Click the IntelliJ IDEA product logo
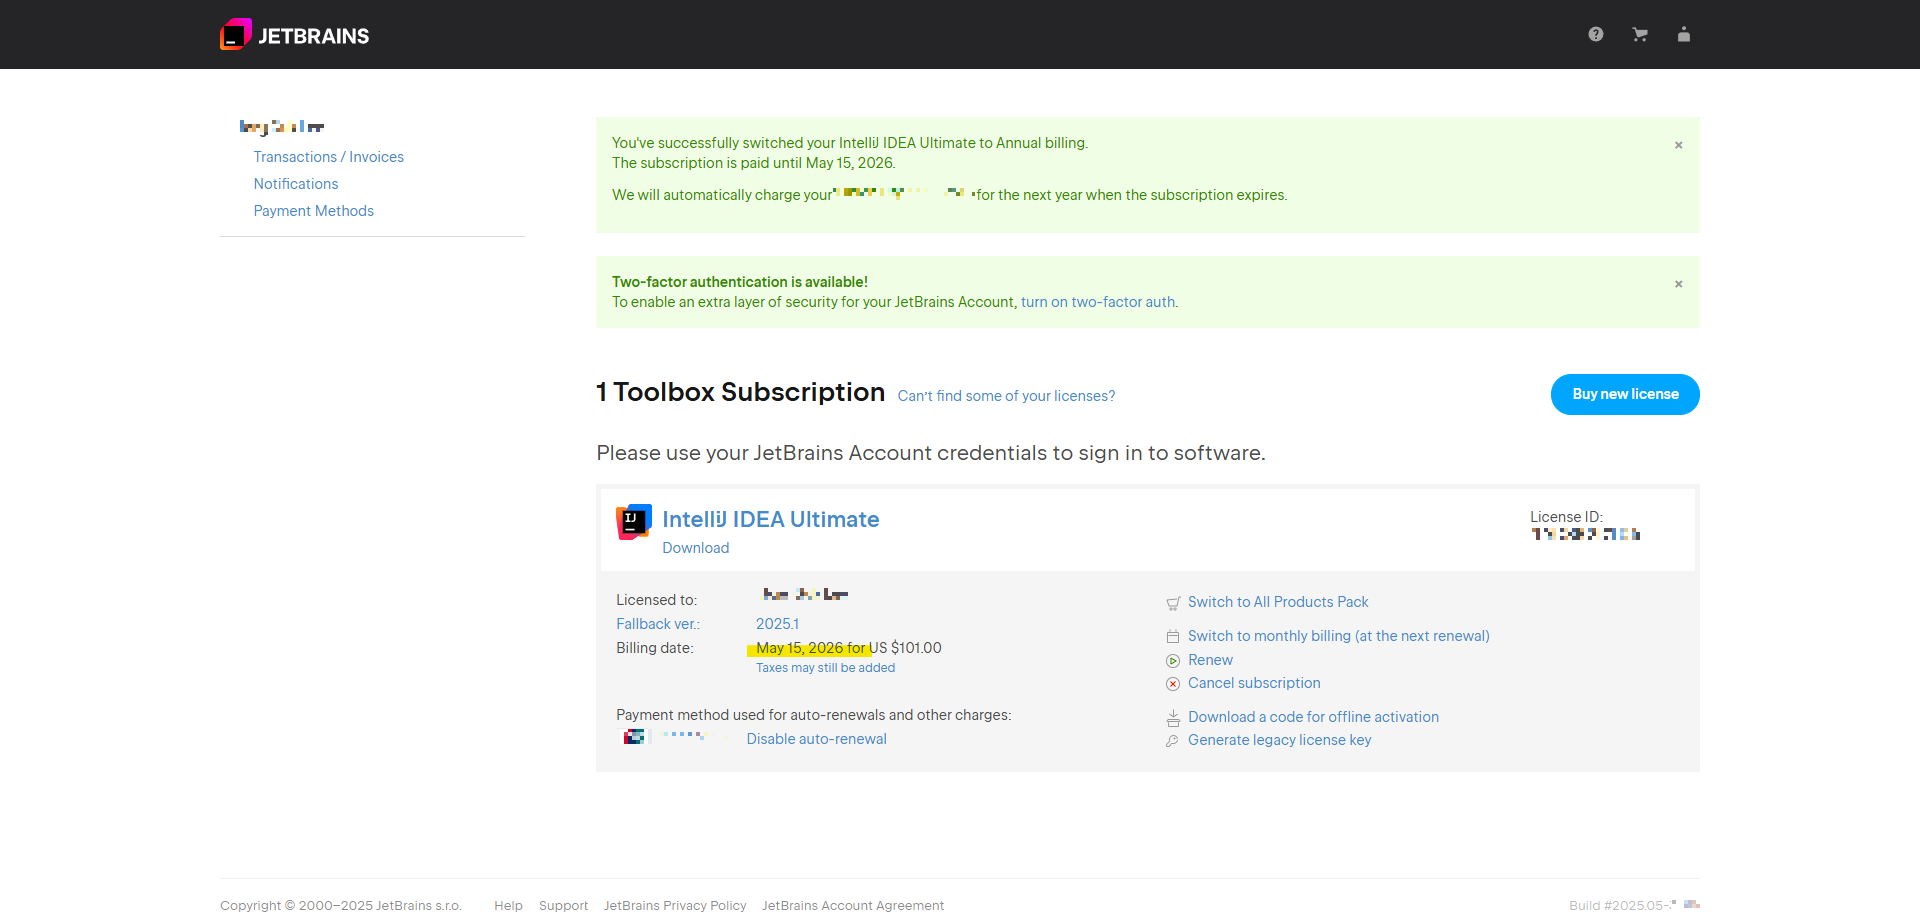The image size is (1920, 916). point(634,521)
